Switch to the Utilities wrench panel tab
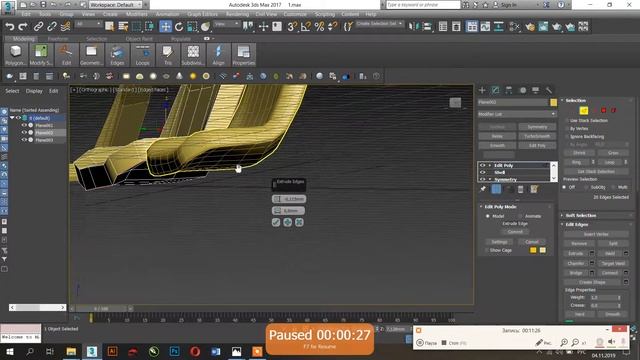 549,90
